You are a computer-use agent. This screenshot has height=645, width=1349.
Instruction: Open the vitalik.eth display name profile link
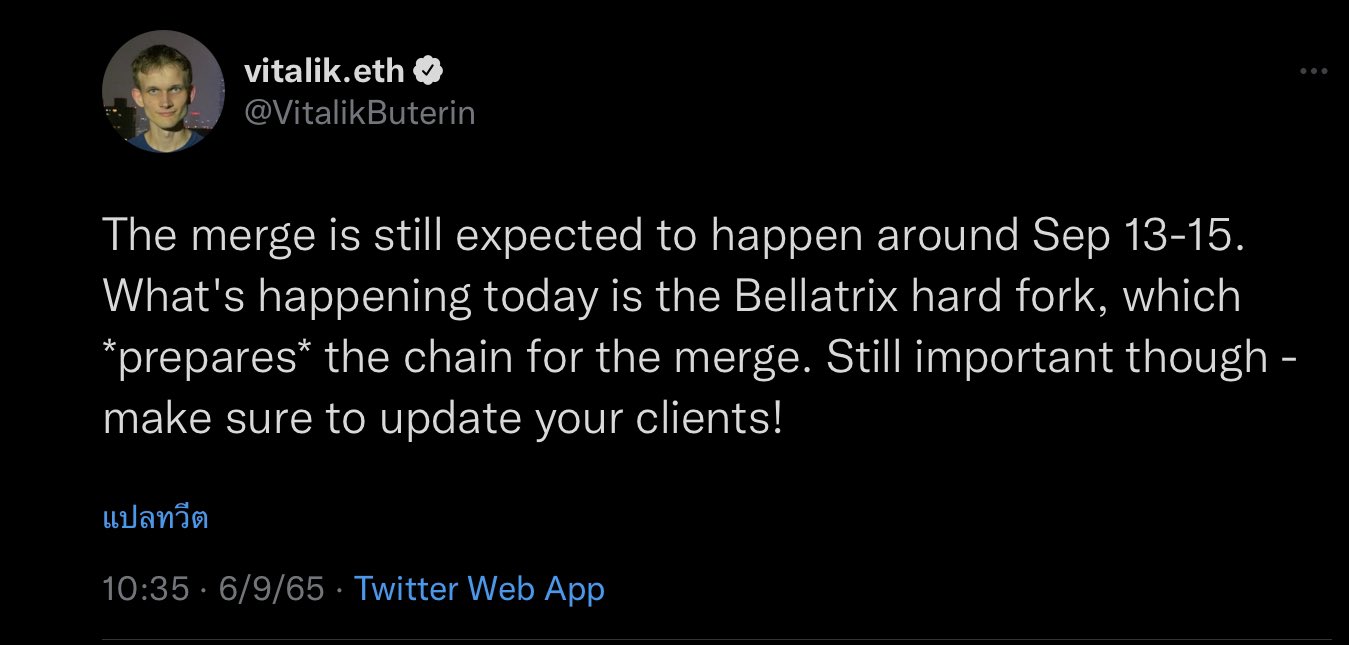326,72
